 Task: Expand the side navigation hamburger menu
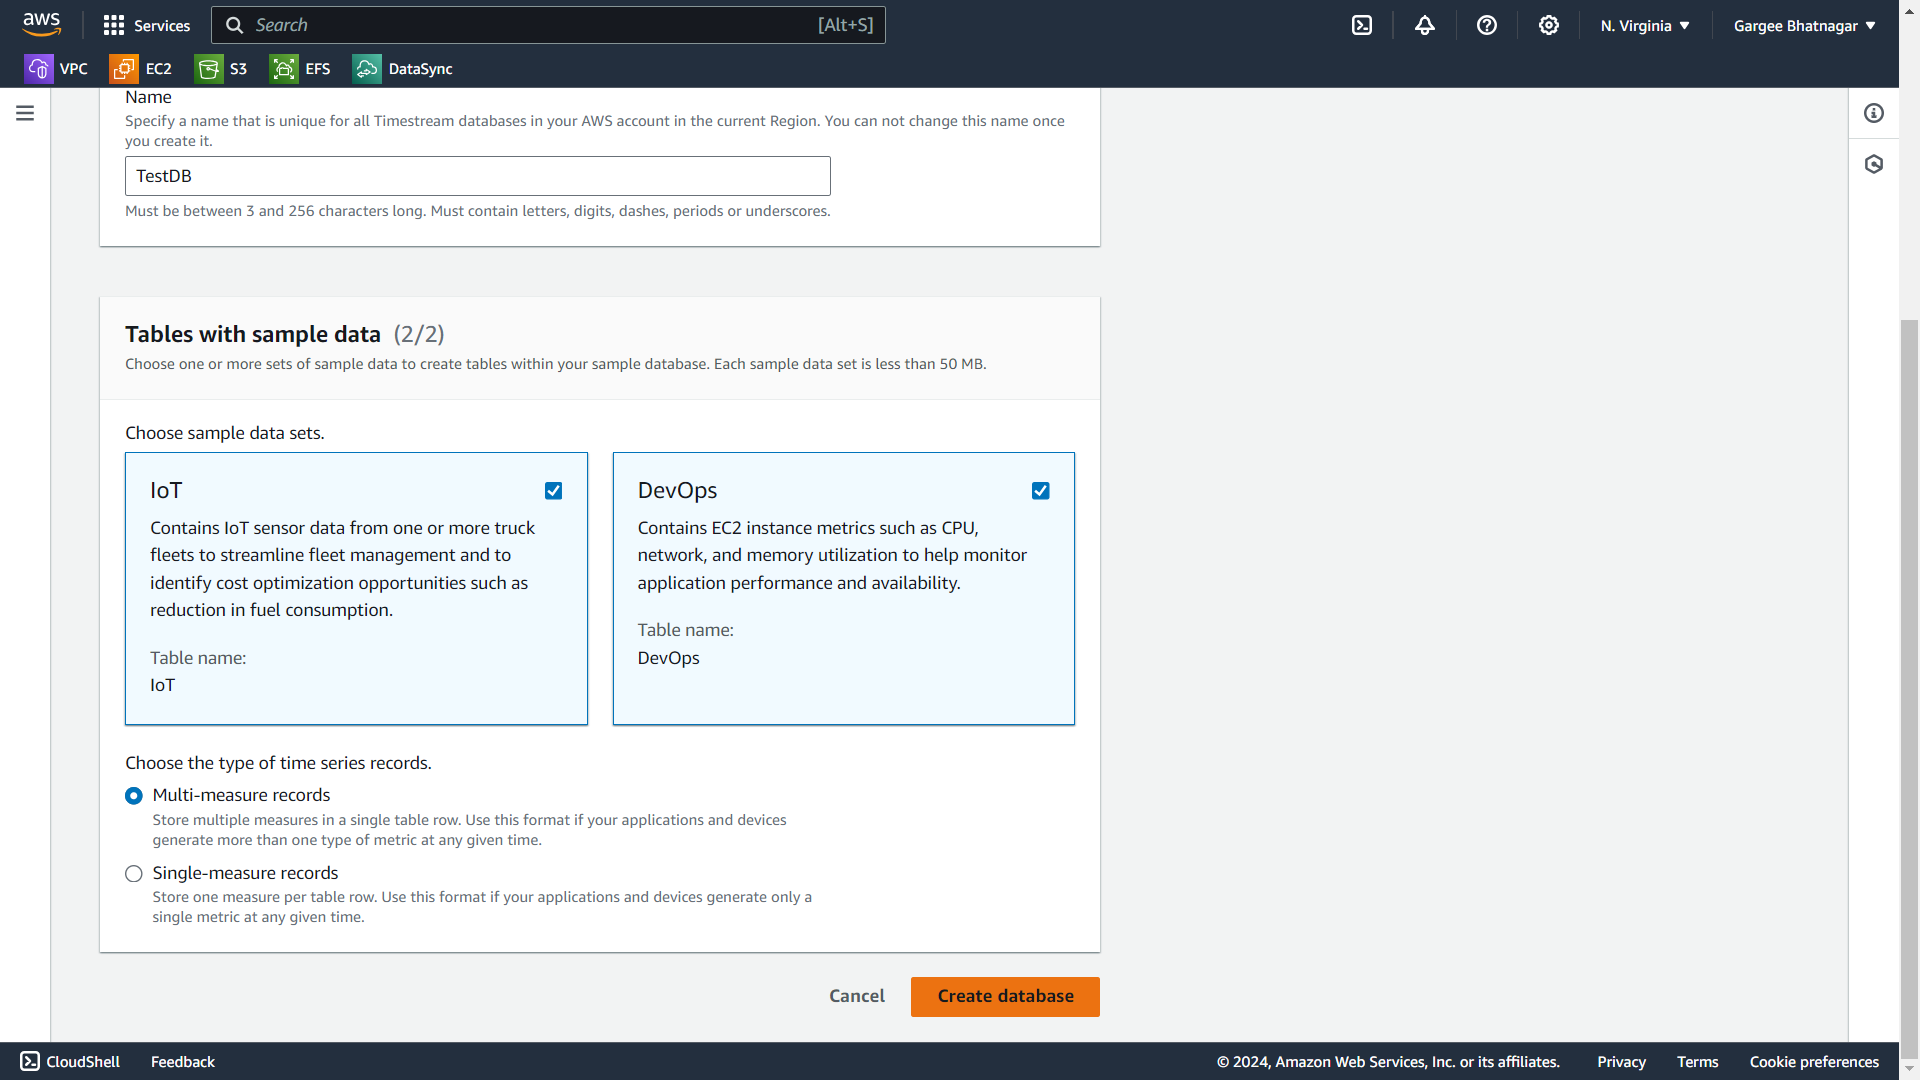coord(25,113)
